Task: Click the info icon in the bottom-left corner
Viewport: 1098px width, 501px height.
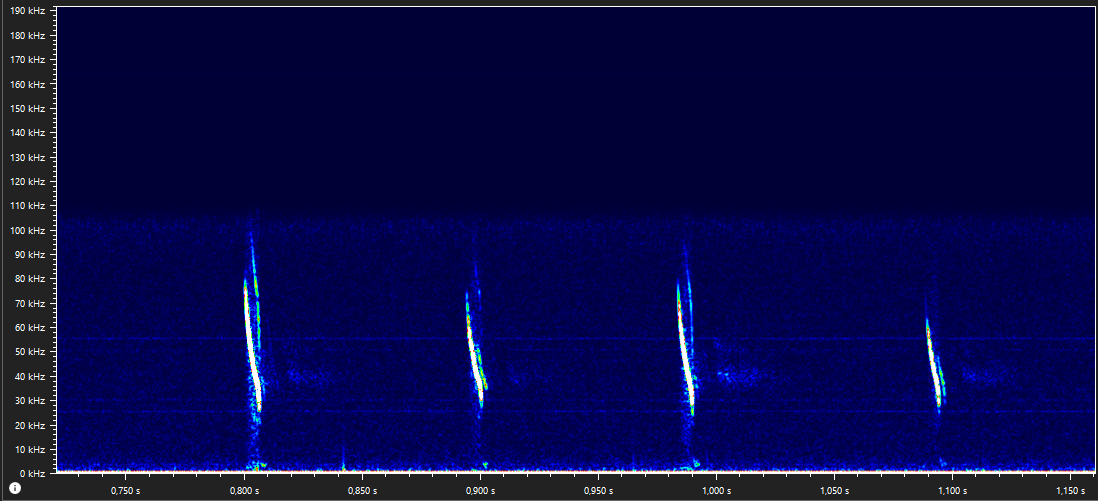Action: pyautogui.click(x=15, y=488)
